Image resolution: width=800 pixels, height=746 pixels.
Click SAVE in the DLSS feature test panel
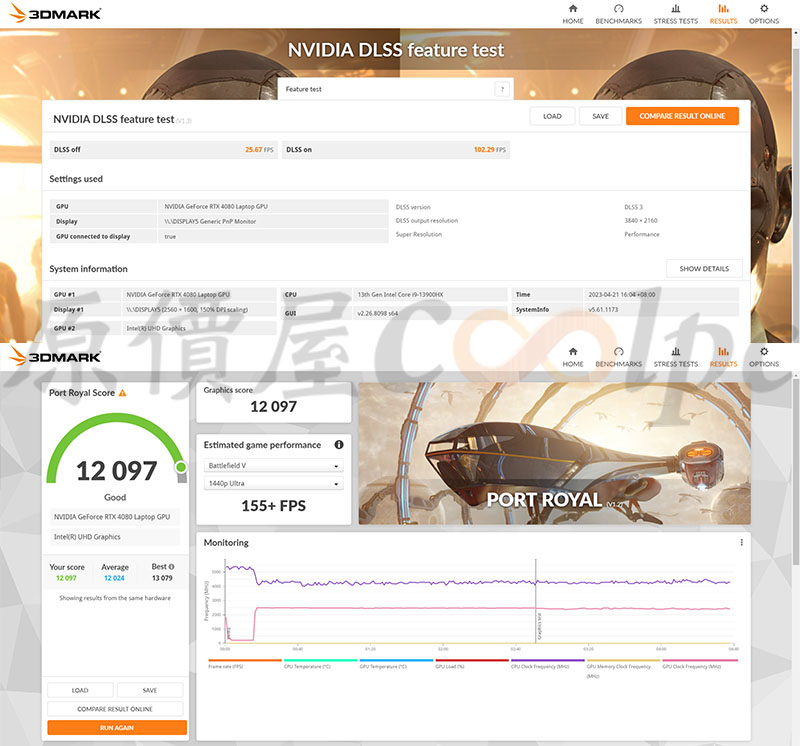pos(601,116)
